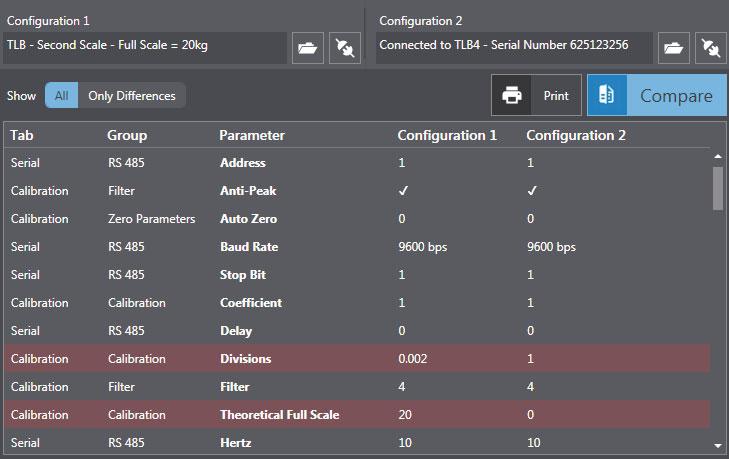Screen dimensions: 729x459
Task: Click the Group column header
Action: (x=127, y=135)
